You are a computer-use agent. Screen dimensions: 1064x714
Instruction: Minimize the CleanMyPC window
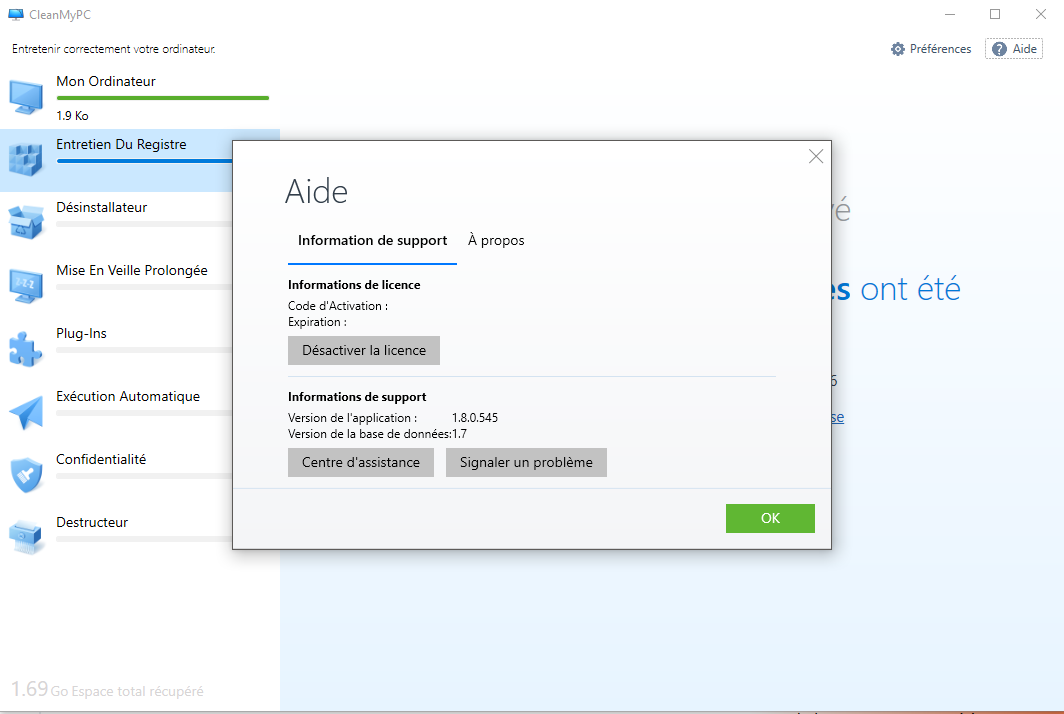point(950,14)
